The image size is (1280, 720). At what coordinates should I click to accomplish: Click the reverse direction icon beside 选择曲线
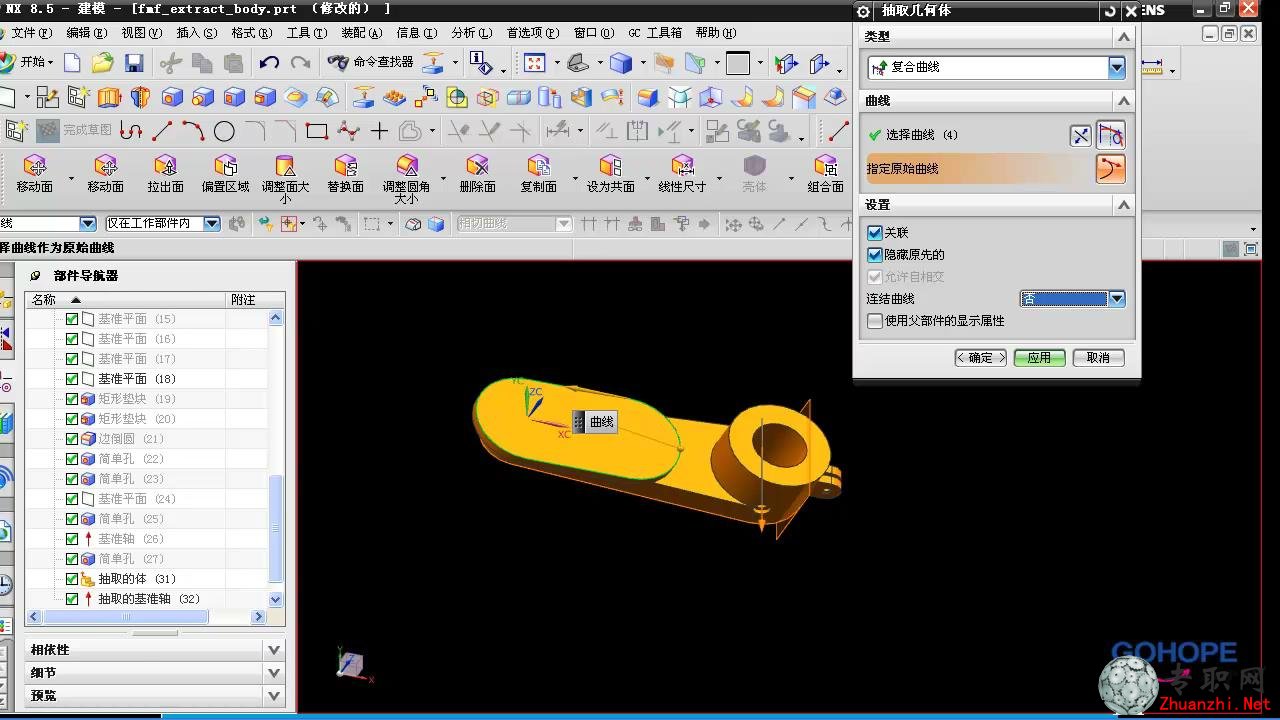[1081, 135]
